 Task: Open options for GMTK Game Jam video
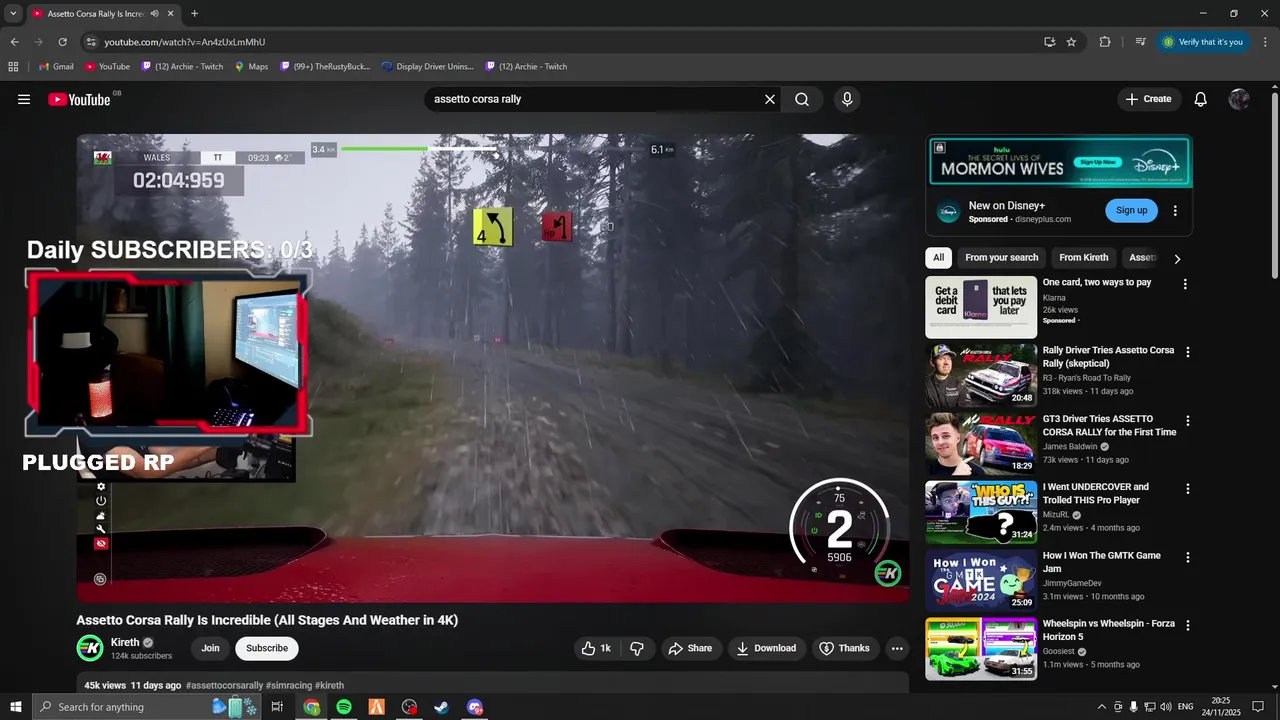(1188, 557)
